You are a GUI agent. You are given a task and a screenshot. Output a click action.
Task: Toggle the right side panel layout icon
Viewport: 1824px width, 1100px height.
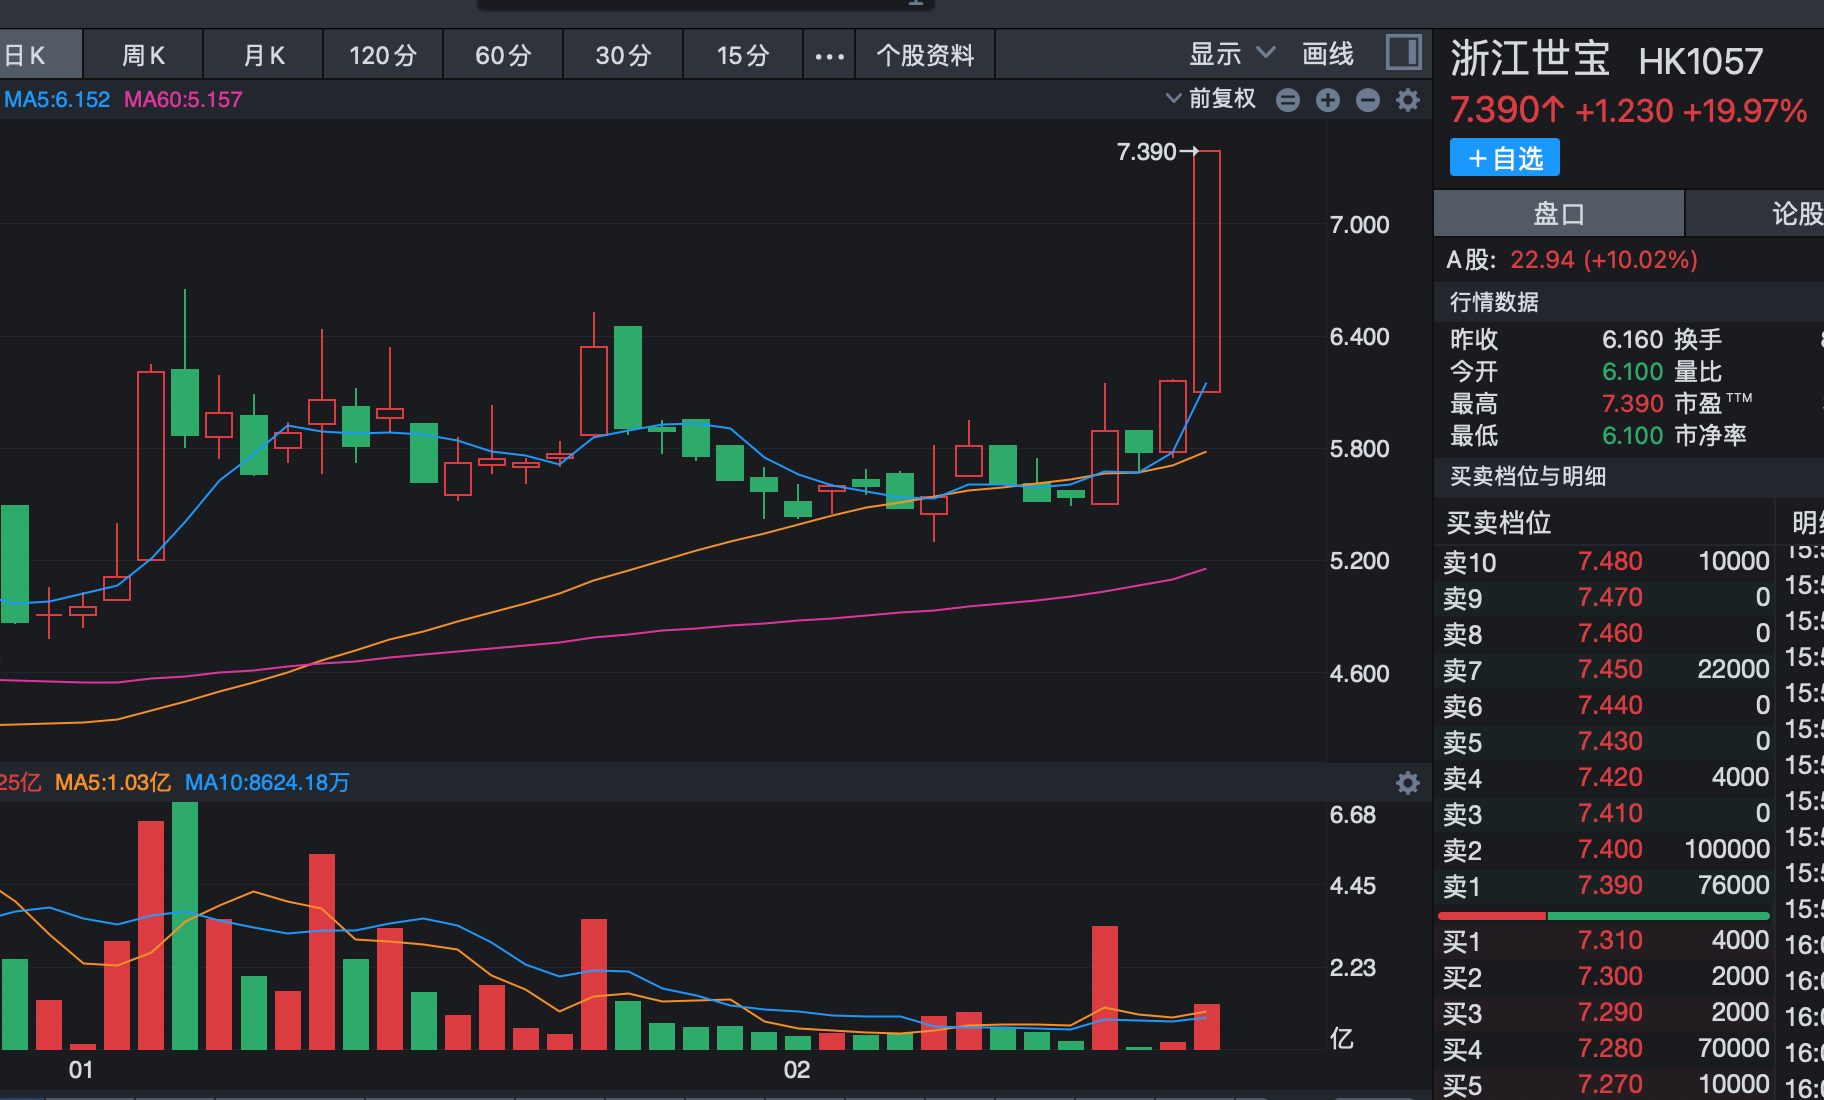(x=1403, y=53)
